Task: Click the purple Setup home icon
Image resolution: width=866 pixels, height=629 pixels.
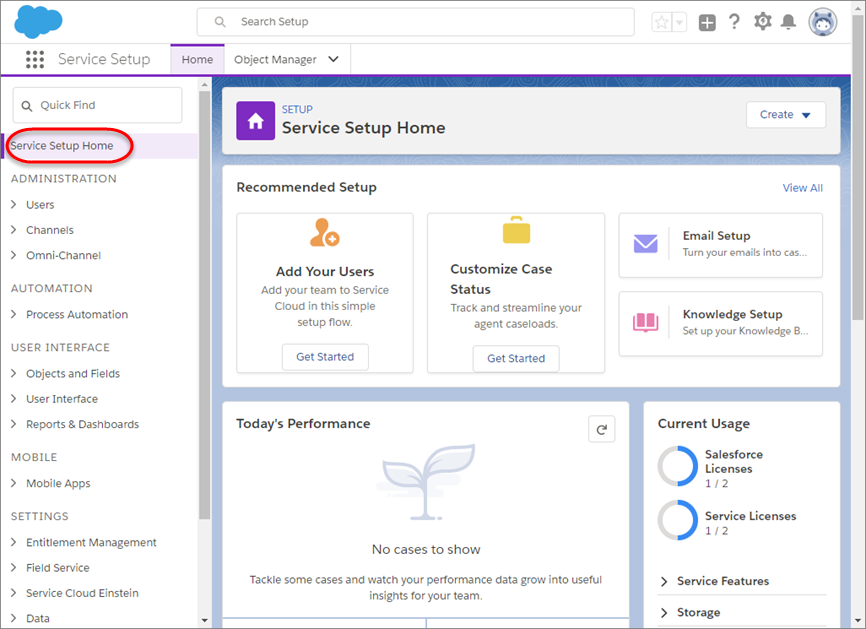Action: [x=256, y=120]
